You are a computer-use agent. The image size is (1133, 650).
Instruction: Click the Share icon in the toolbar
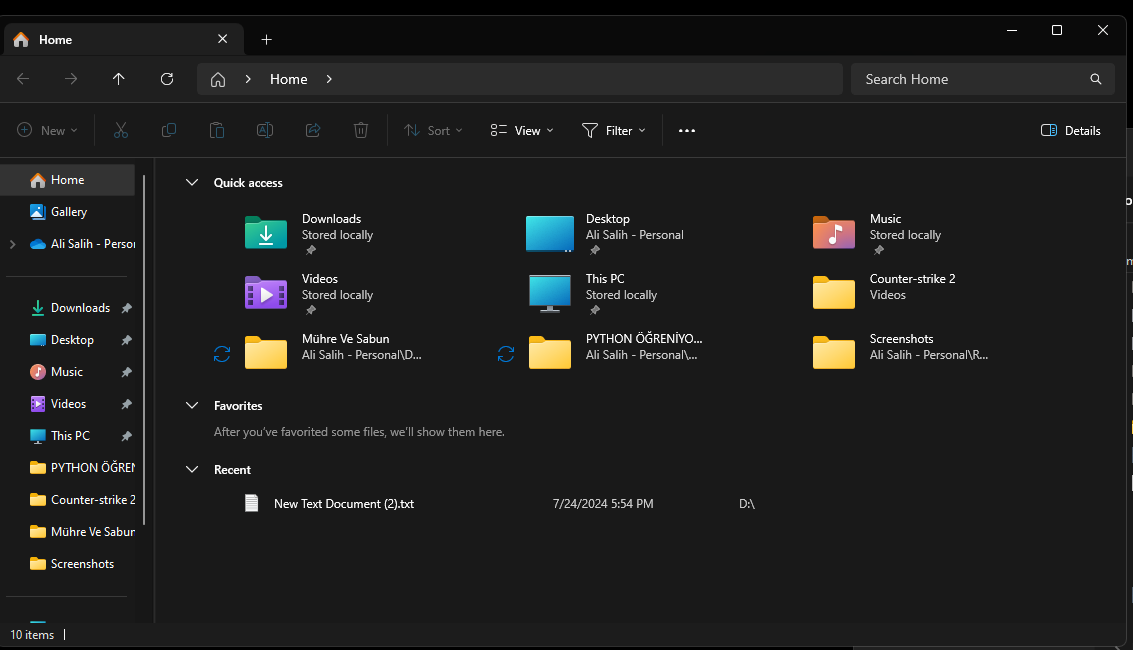click(x=312, y=130)
